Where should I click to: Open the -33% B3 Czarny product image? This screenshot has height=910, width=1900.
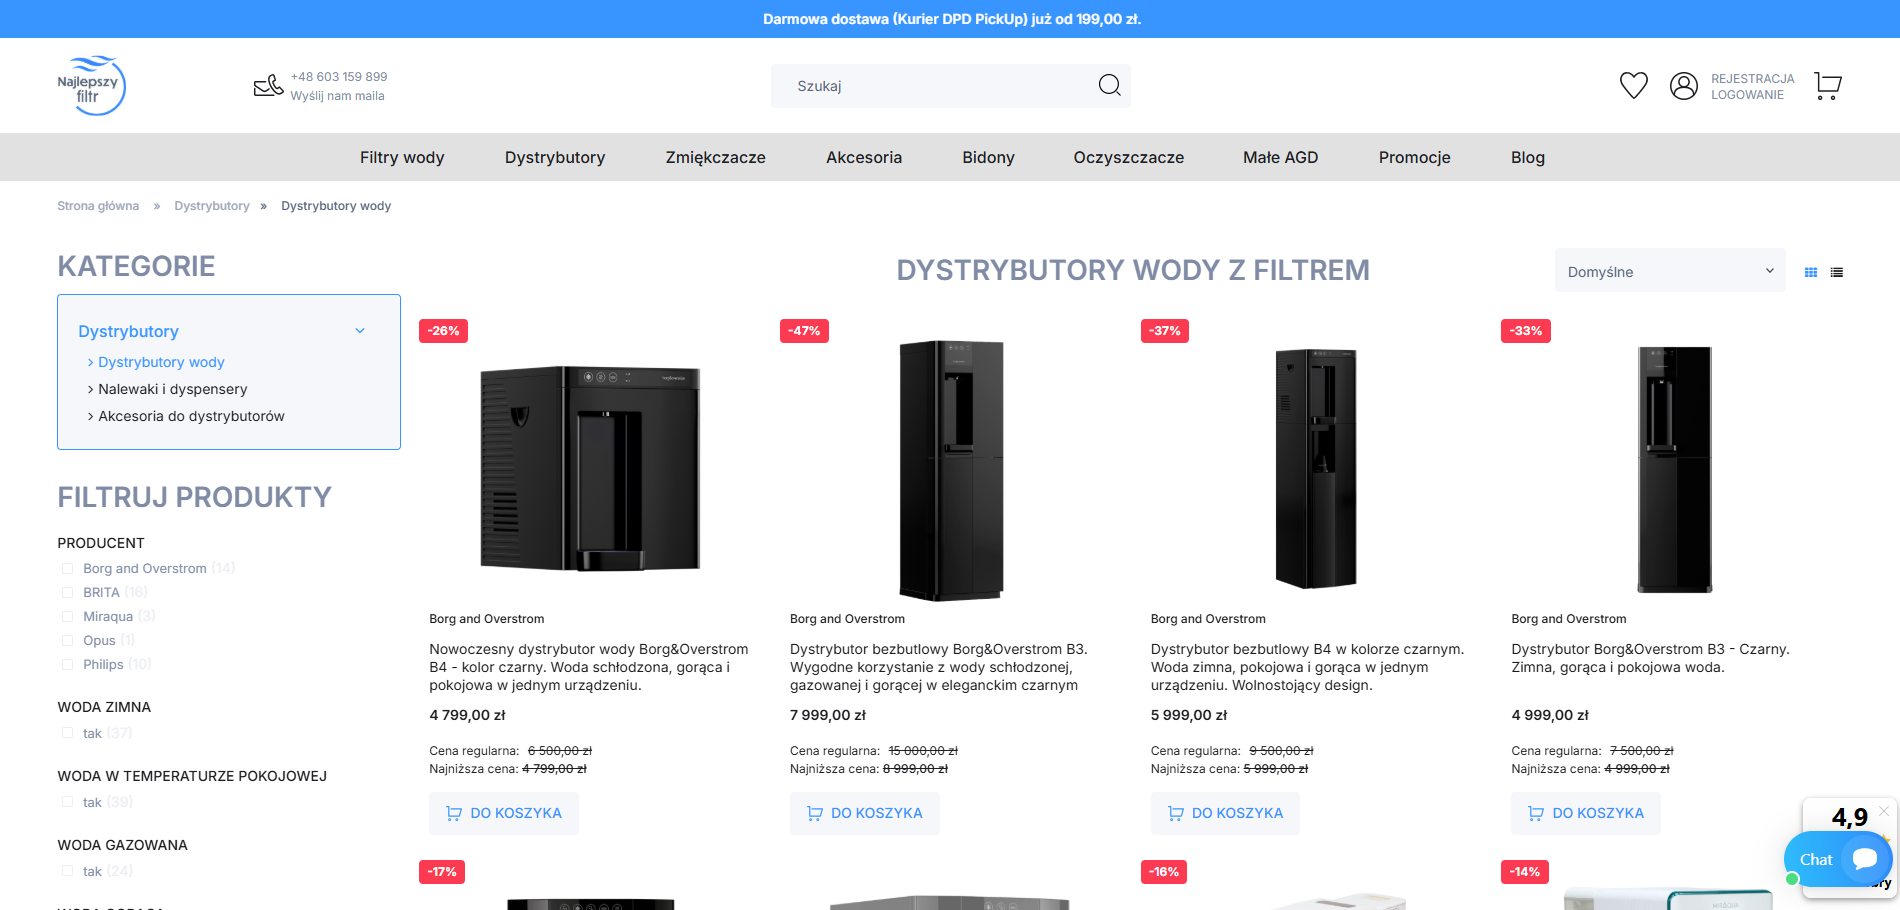[x=1675, y=469]
